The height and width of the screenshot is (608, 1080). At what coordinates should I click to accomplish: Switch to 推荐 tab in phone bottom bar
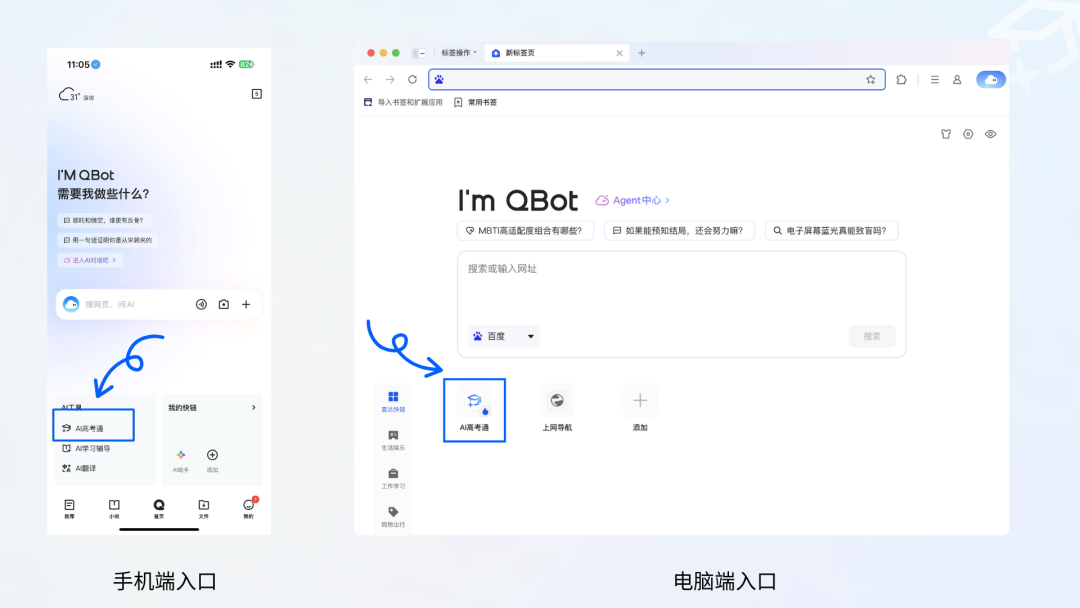pos(70,509)
